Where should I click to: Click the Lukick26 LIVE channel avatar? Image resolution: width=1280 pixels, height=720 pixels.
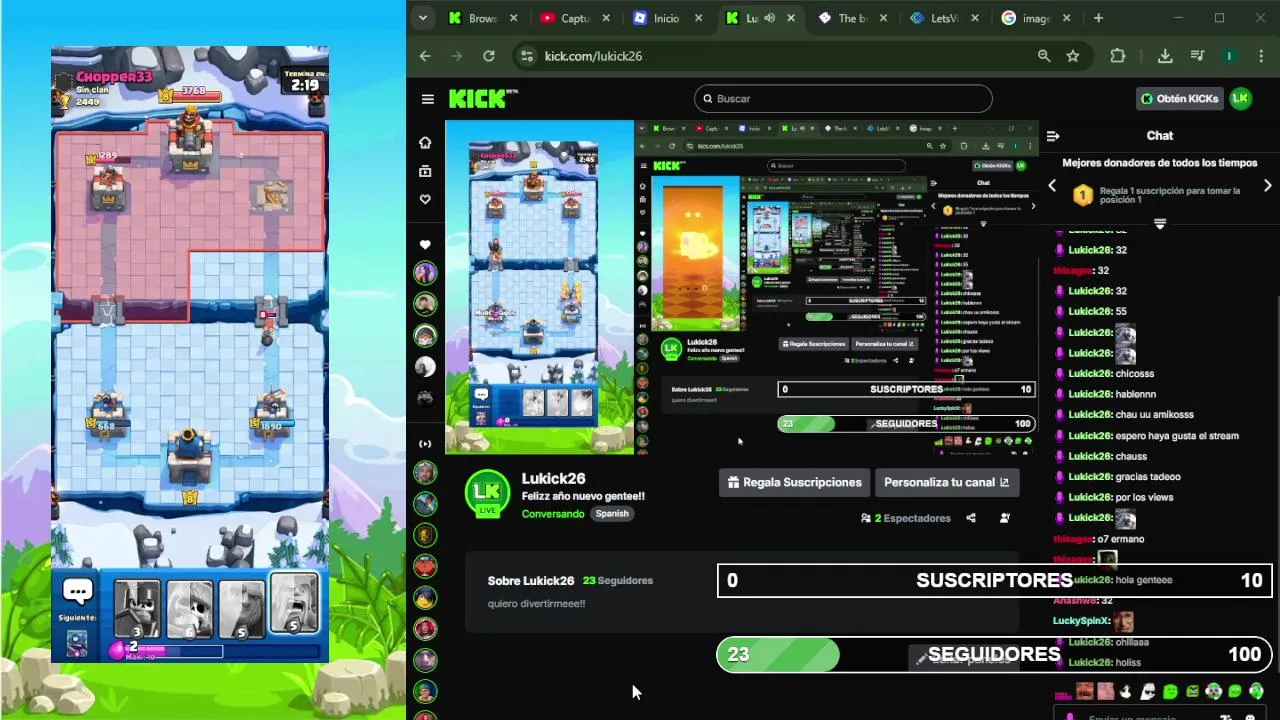pos(487,494)
